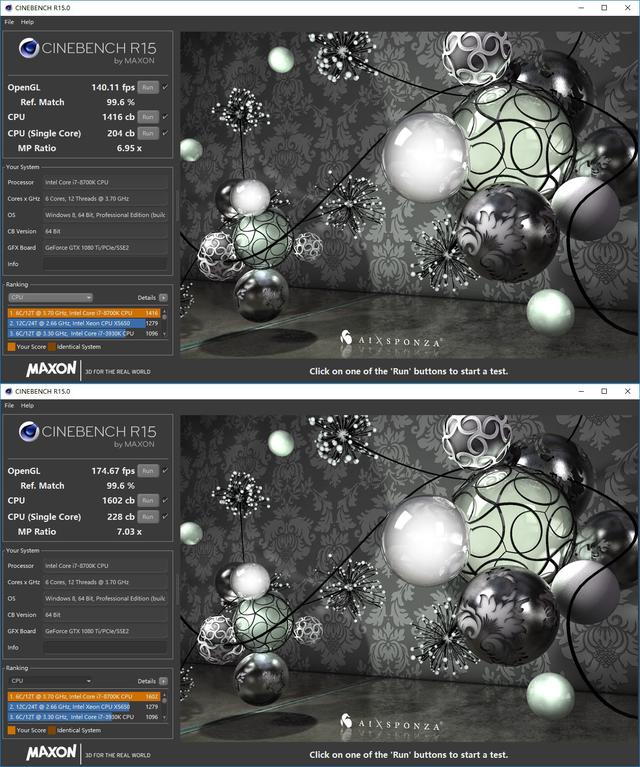The height and width of the screenshot is (767, 640).
Task: Toggle the checkbox beside the 204 cb Single Core run
Action: coord(165,133)
